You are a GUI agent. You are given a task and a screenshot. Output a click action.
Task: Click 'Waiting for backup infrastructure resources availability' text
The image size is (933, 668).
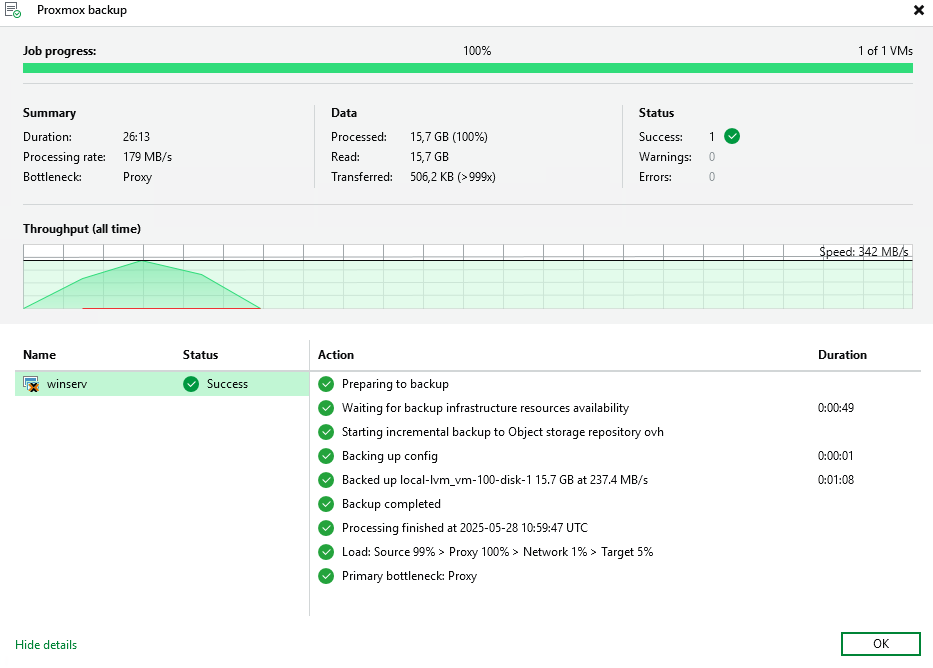tap(485, 408)
